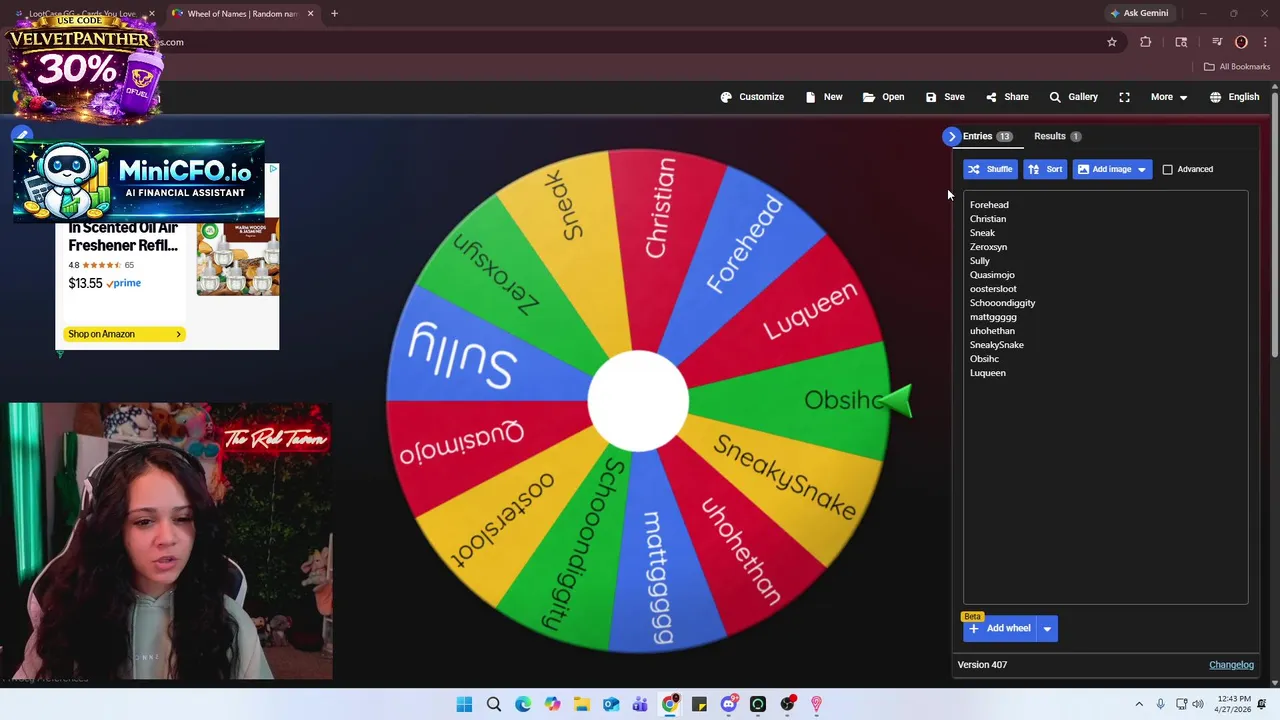Click the Quasimojo entry in list
The height and width of the screenshot is (720, 1280).
click(992, 275)
